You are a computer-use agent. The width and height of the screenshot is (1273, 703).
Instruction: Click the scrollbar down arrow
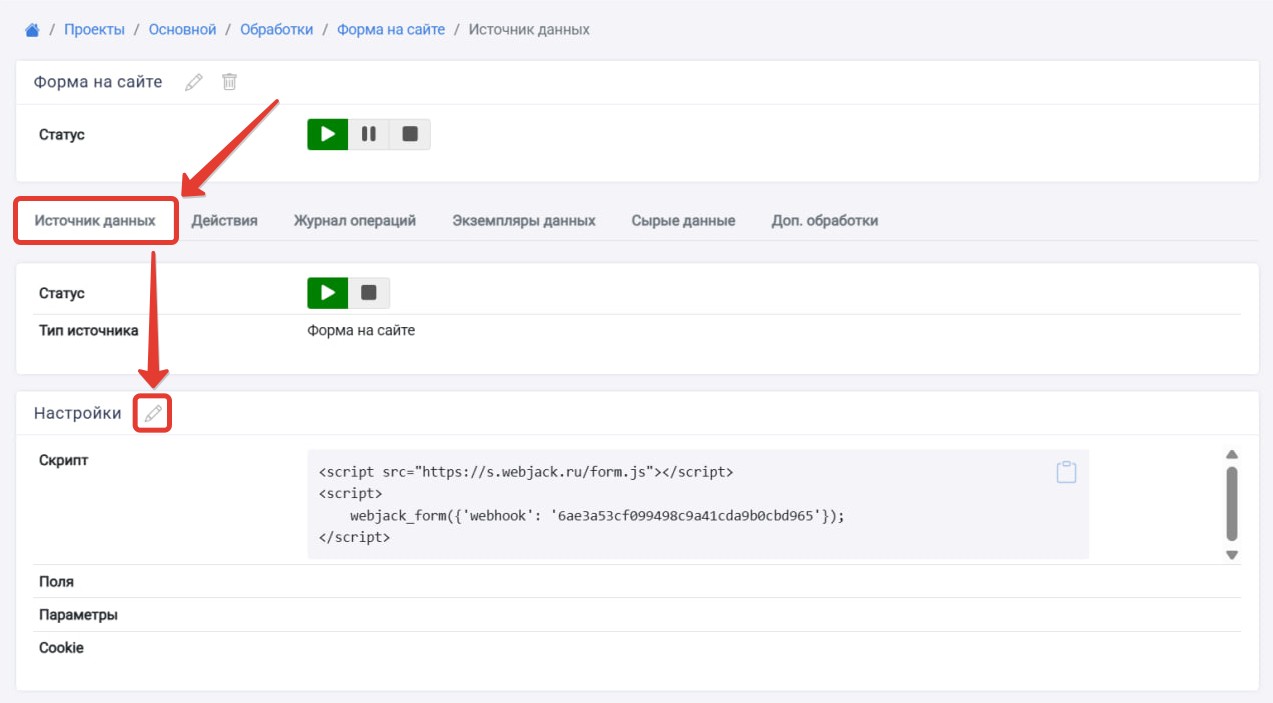[x=1232, y=554]
